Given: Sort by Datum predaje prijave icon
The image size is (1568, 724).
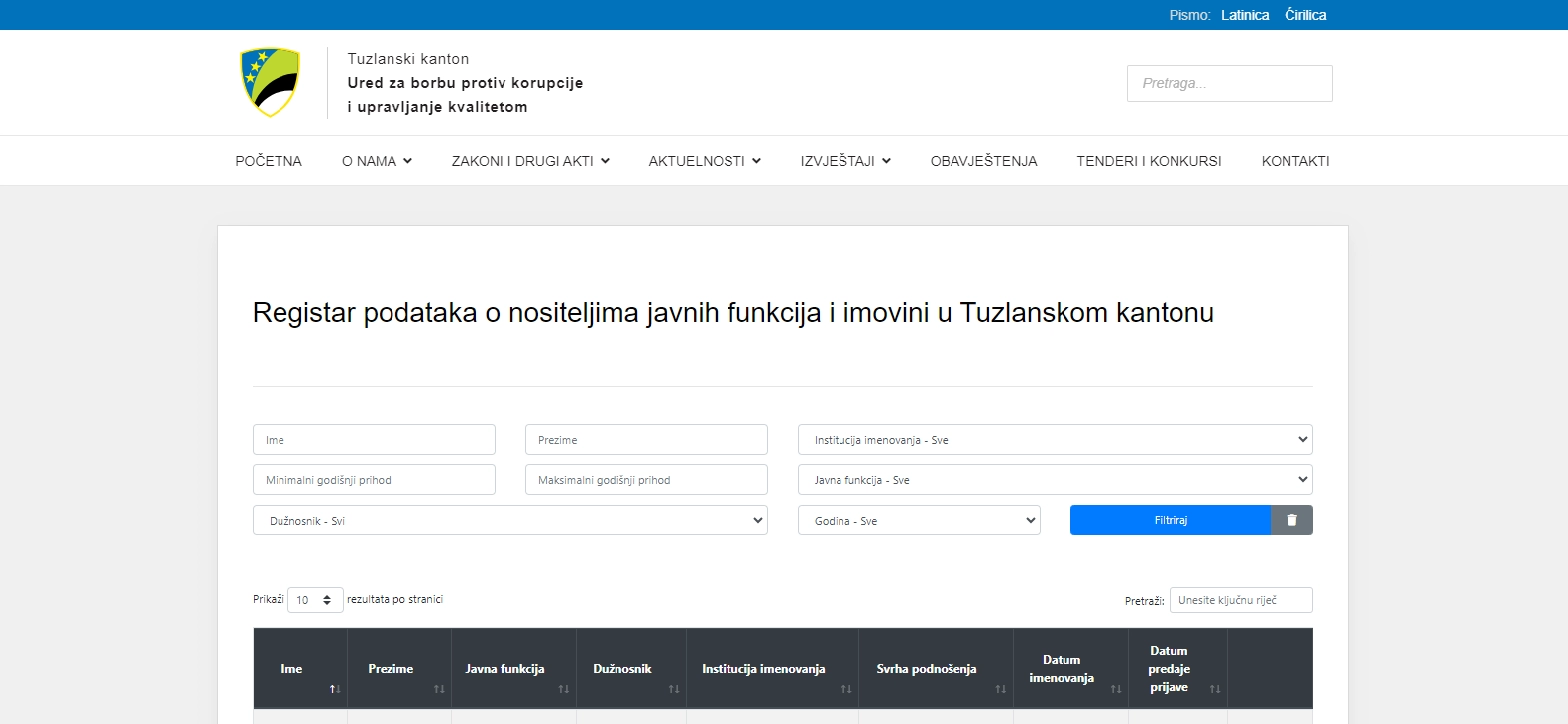Looking at the screenshot, I should pyautogui.click(x=1214, y=689).
